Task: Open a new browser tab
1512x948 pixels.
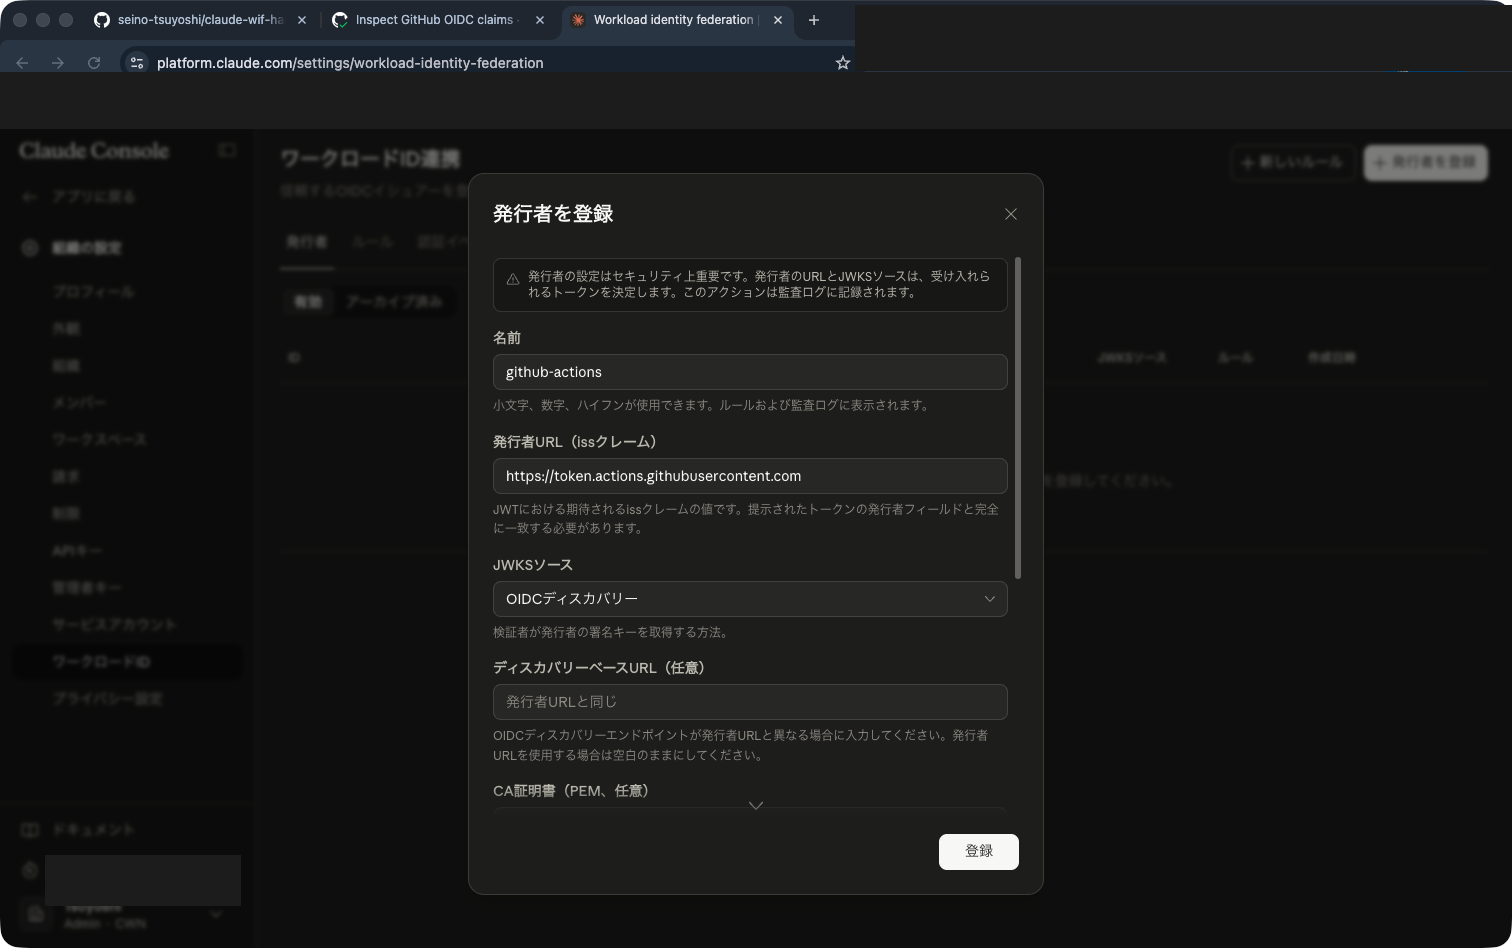Action: [814, 20]
